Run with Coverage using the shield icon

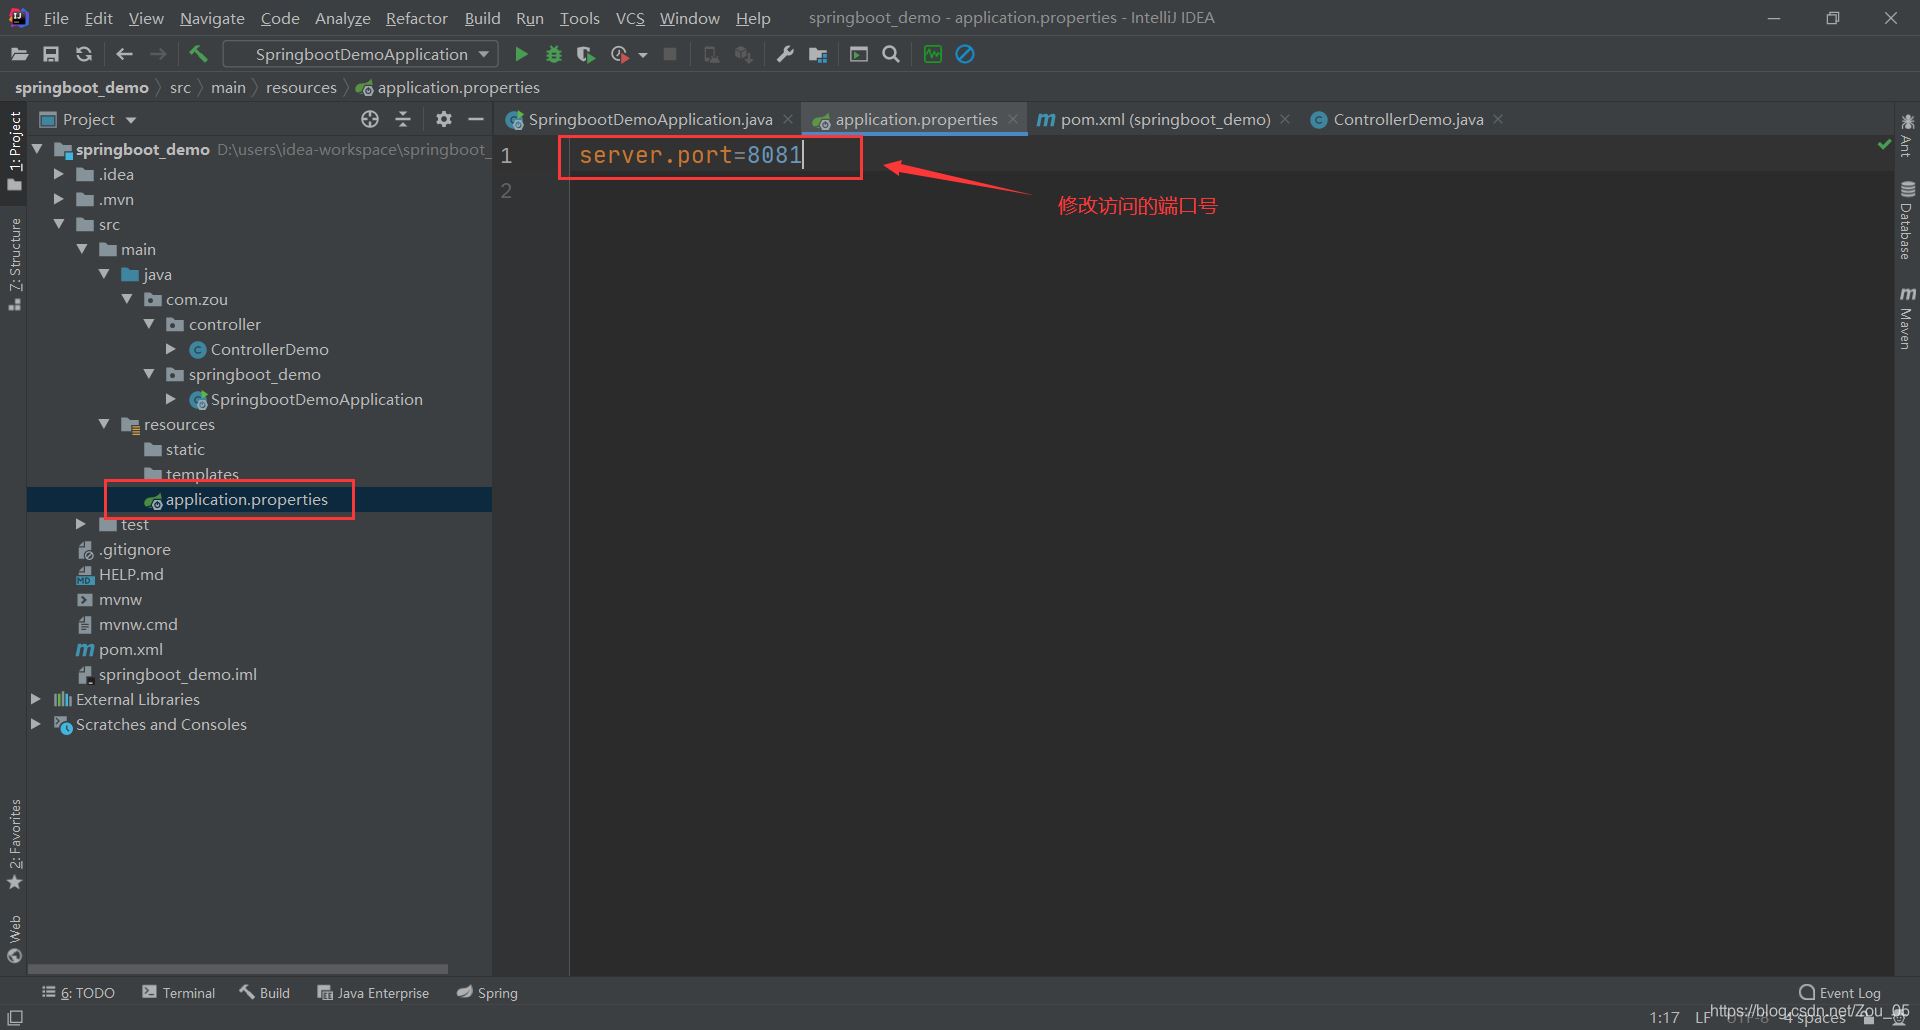tap(585, 54)
